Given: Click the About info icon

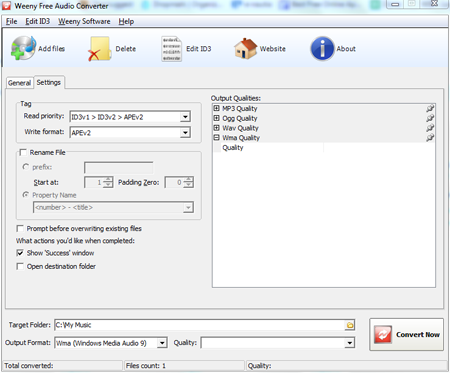Looking at the screenshot, I should tap(322, 49).
